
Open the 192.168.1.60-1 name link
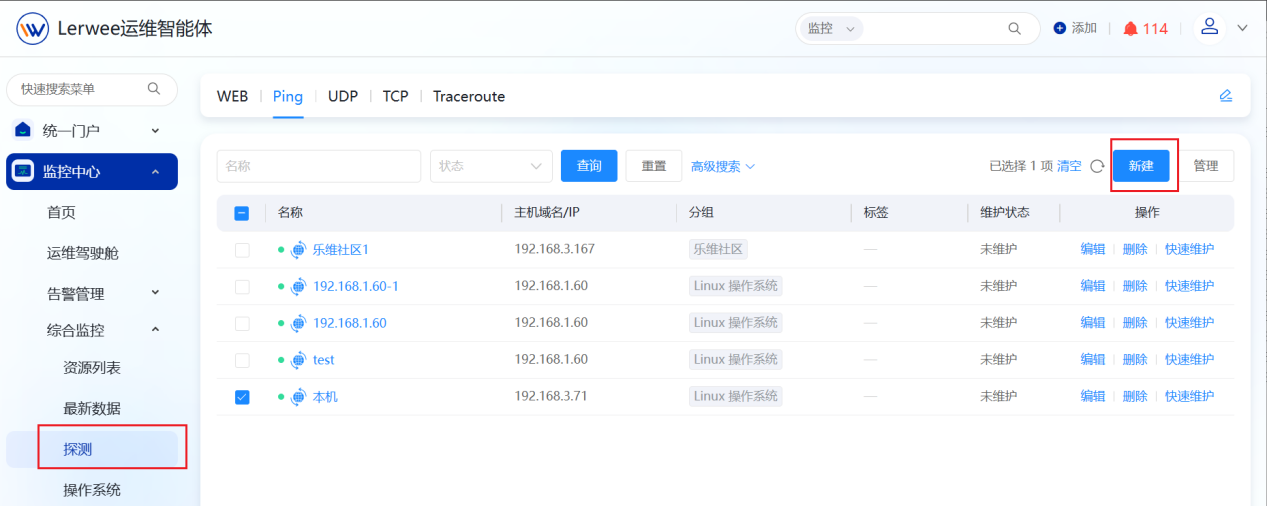coord(356,286)
